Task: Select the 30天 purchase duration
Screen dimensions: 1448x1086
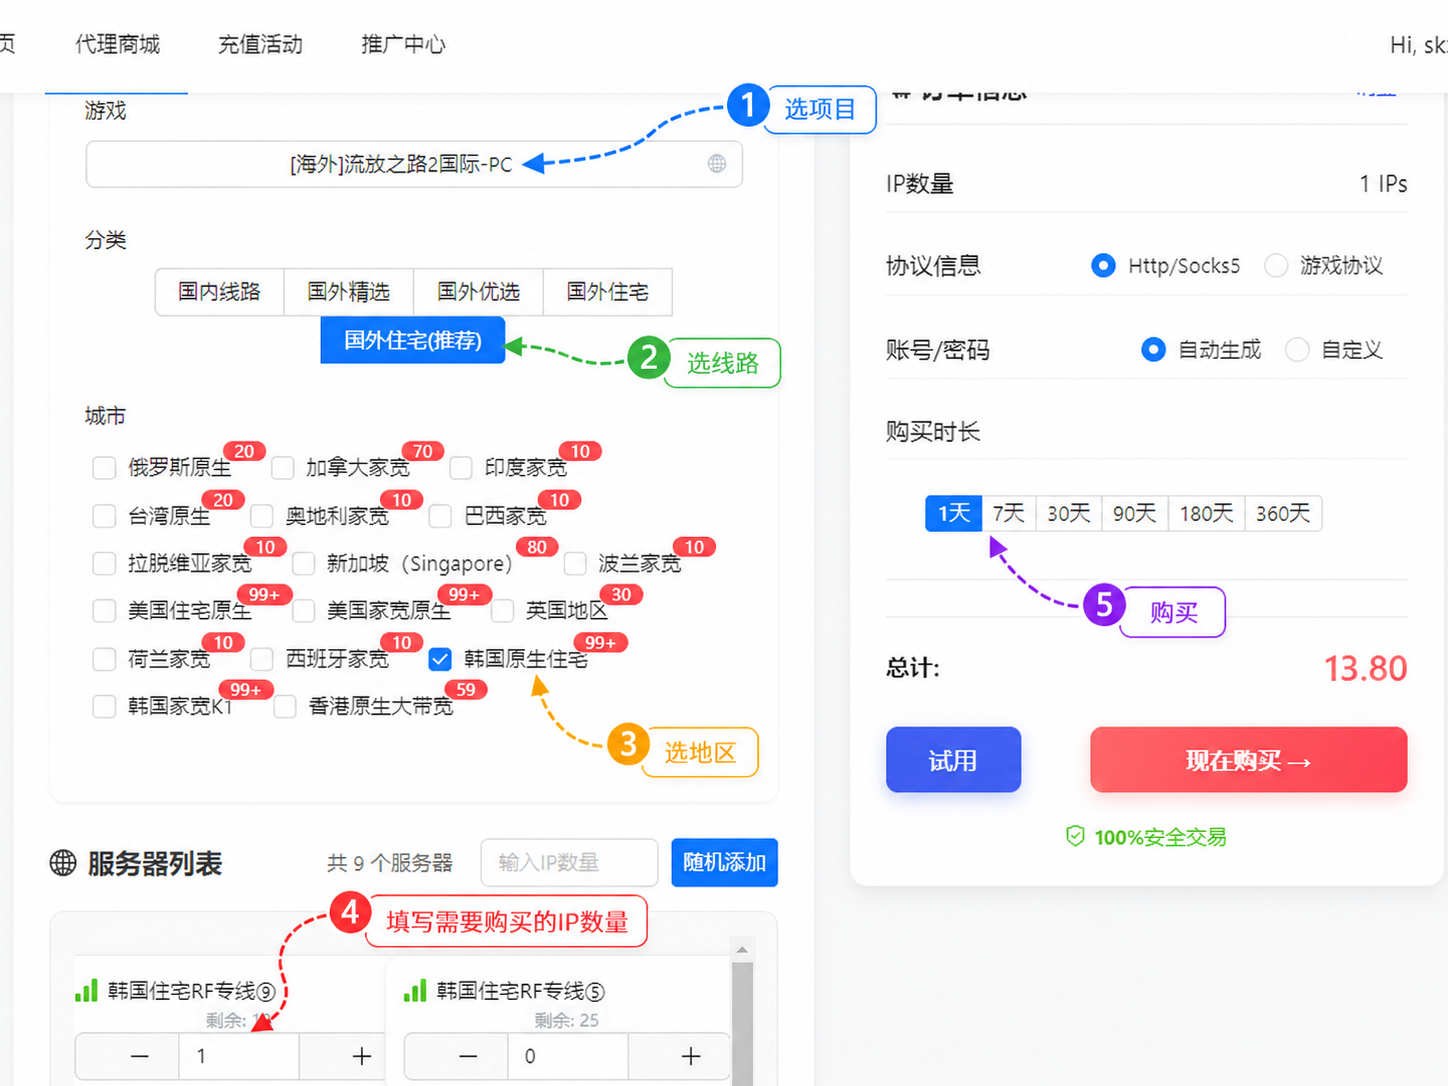Action: (x=1069, y=513)
